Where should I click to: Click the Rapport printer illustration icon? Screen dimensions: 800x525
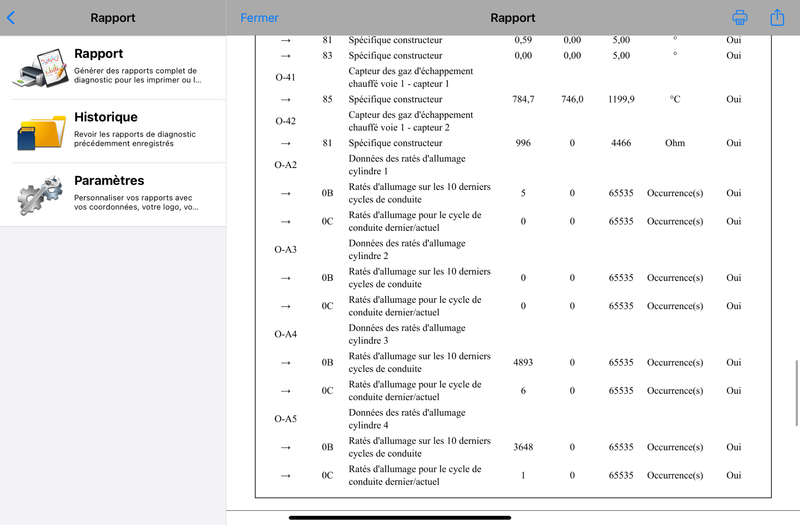point(41,68)
